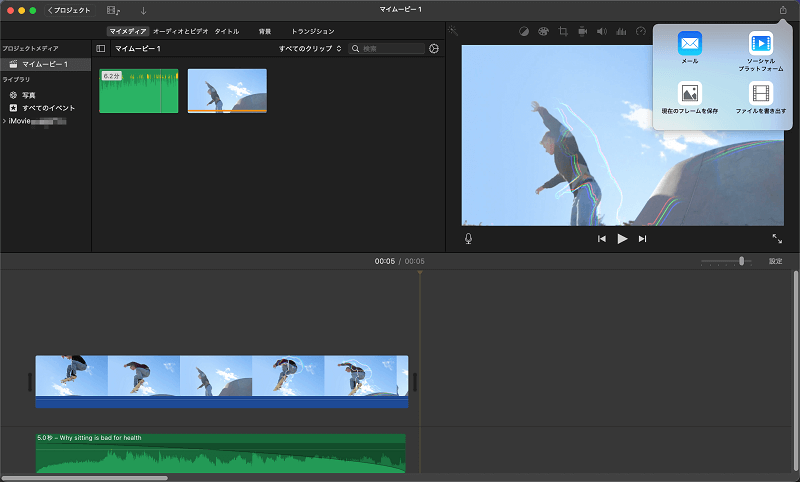This screenshot has width=800, height=482.
Task: Open the color balance tool
Action: [x=523, y=31]
